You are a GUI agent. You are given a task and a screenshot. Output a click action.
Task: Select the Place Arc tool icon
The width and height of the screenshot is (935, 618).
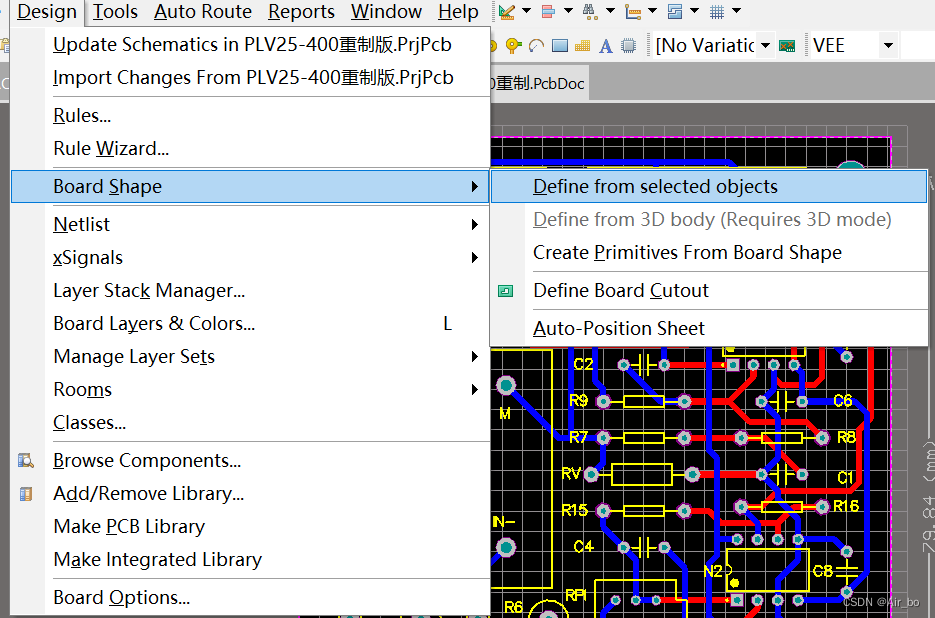(537, 46)
